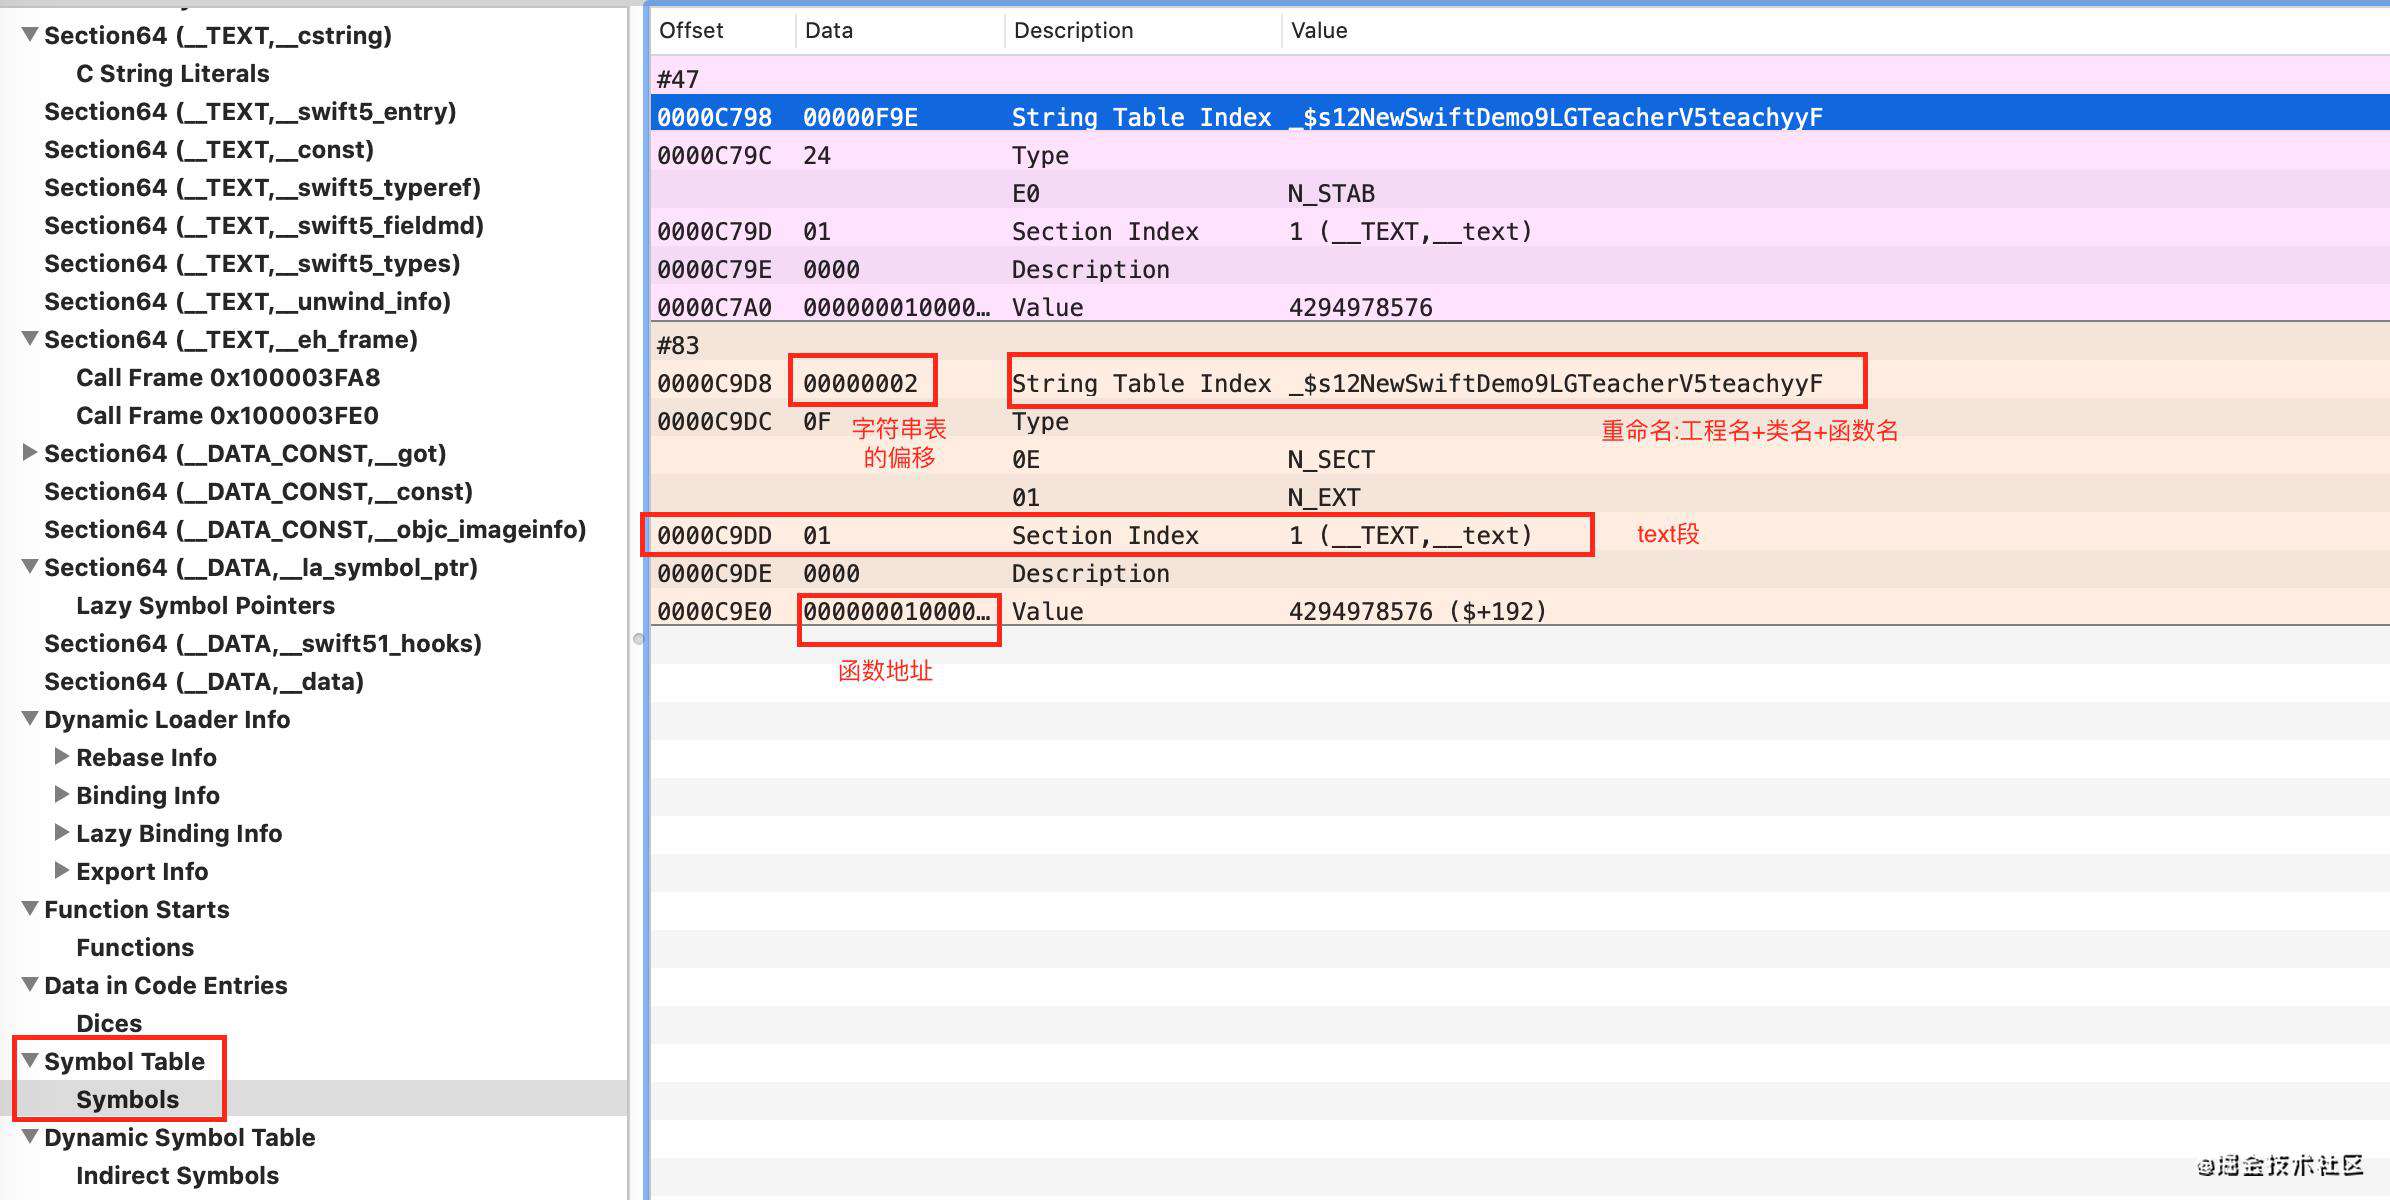
Task: Click the sidebar splitter handle dot
Action: tap(638, 639)
